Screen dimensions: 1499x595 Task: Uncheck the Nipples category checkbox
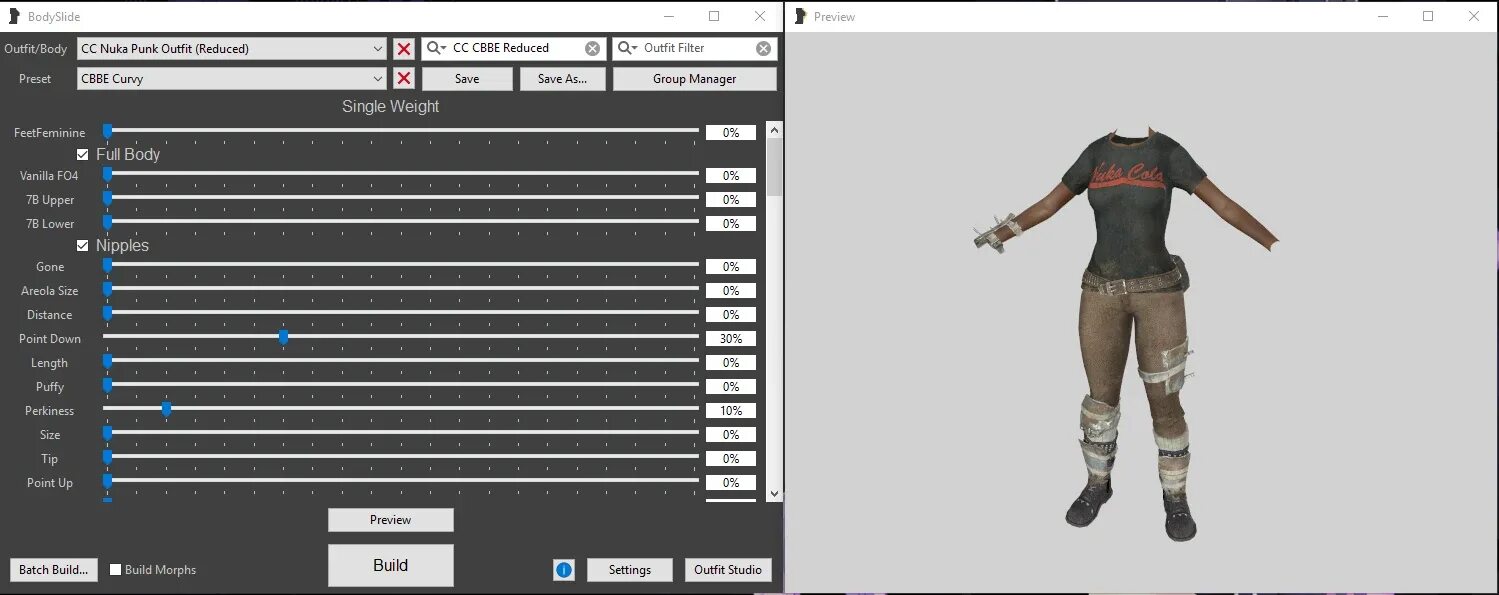83,246
